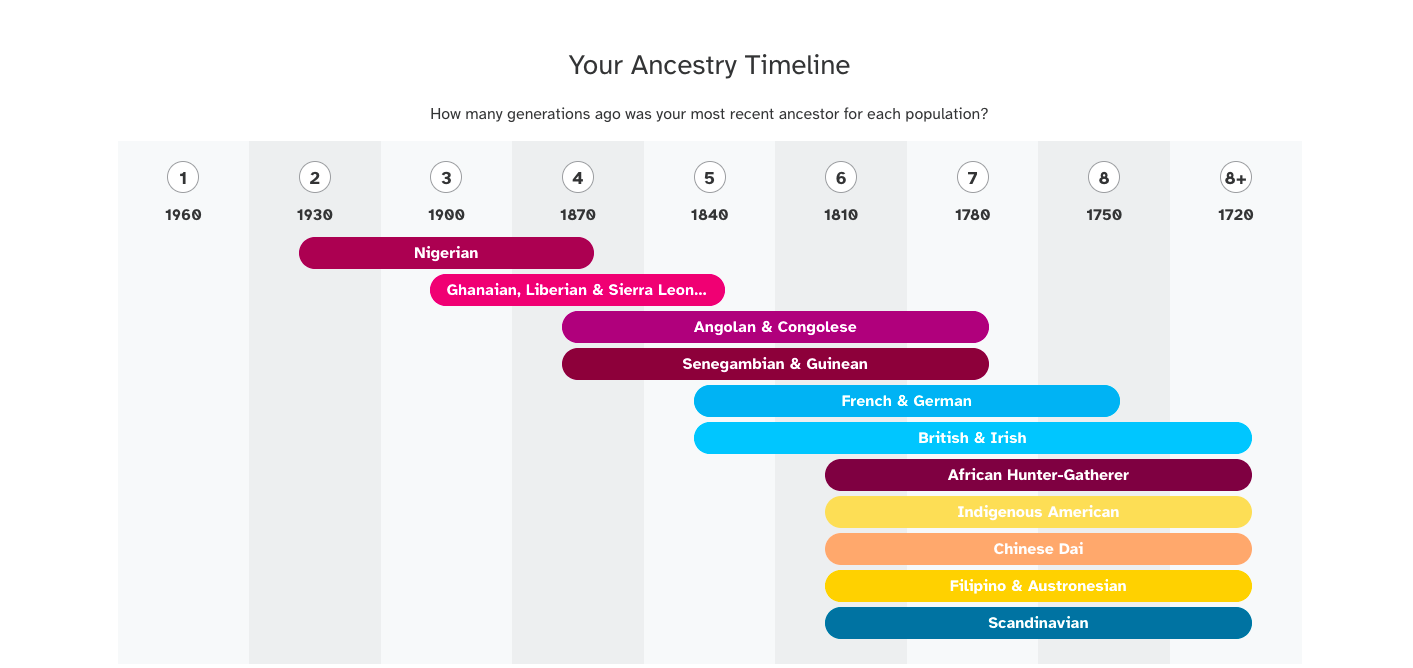Click the British & Irish bar
Viewport: 1413px width, 668px height.
pyautogui.click(x=972, y=438)
